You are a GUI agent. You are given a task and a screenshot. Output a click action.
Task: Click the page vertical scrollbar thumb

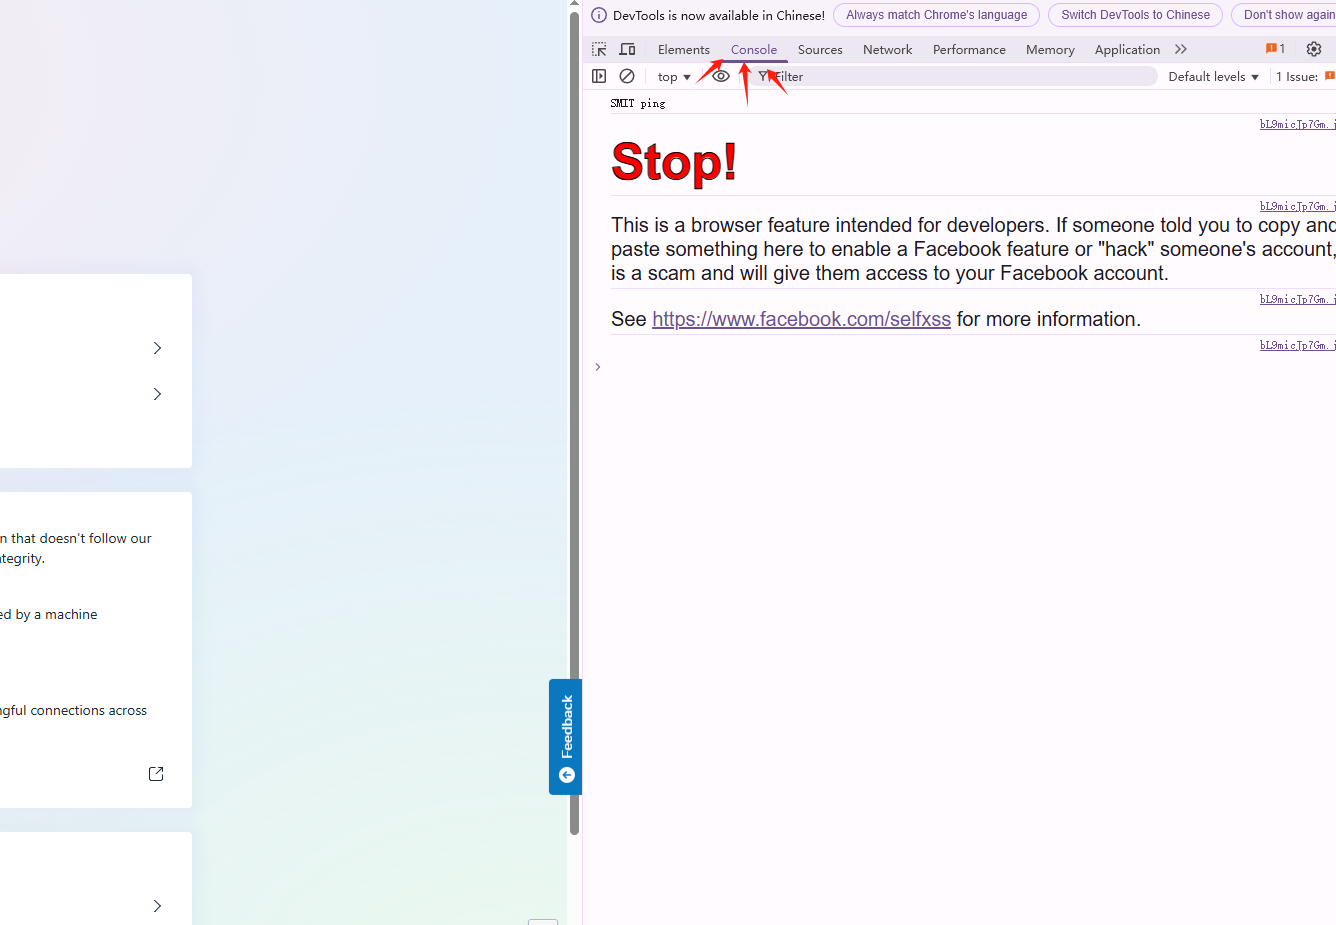(574, 423)
